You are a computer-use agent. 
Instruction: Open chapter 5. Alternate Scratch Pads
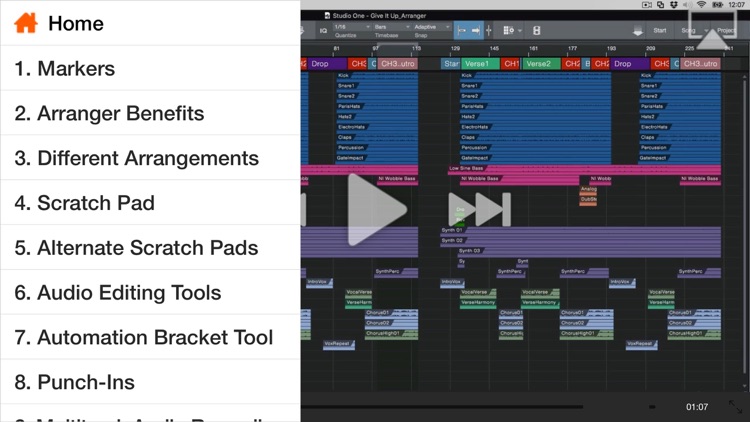coord(150,248)
